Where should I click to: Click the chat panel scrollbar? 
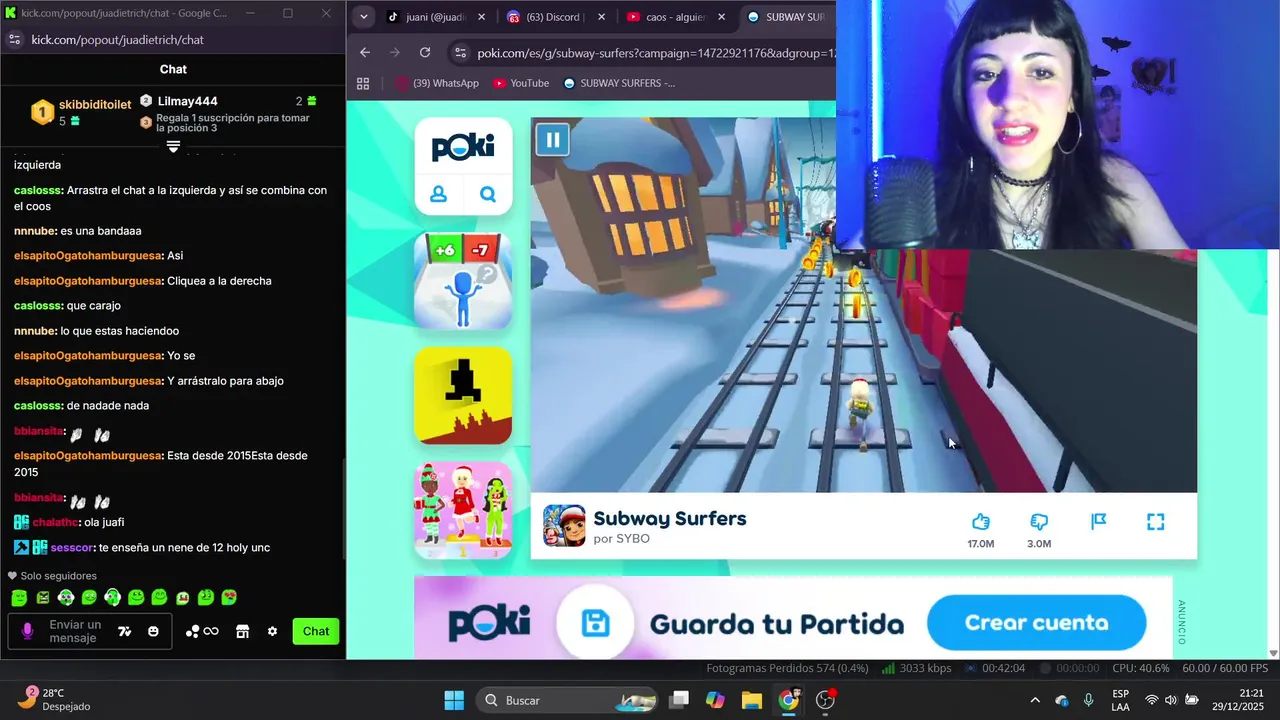click(344, 510)
